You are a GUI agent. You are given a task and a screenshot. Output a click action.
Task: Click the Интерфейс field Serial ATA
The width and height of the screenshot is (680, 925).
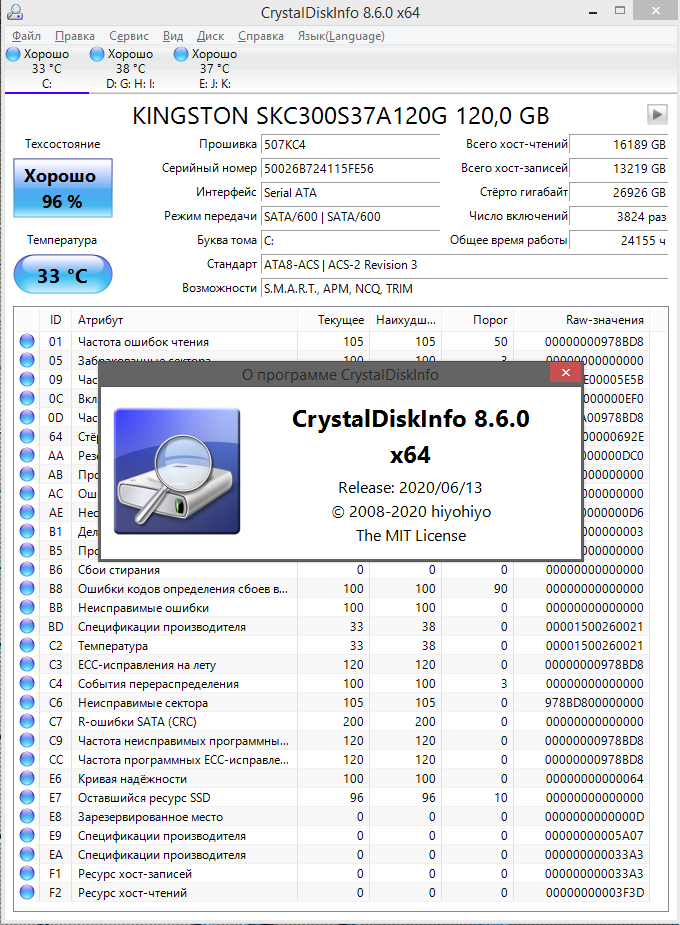tap(350, 193)
